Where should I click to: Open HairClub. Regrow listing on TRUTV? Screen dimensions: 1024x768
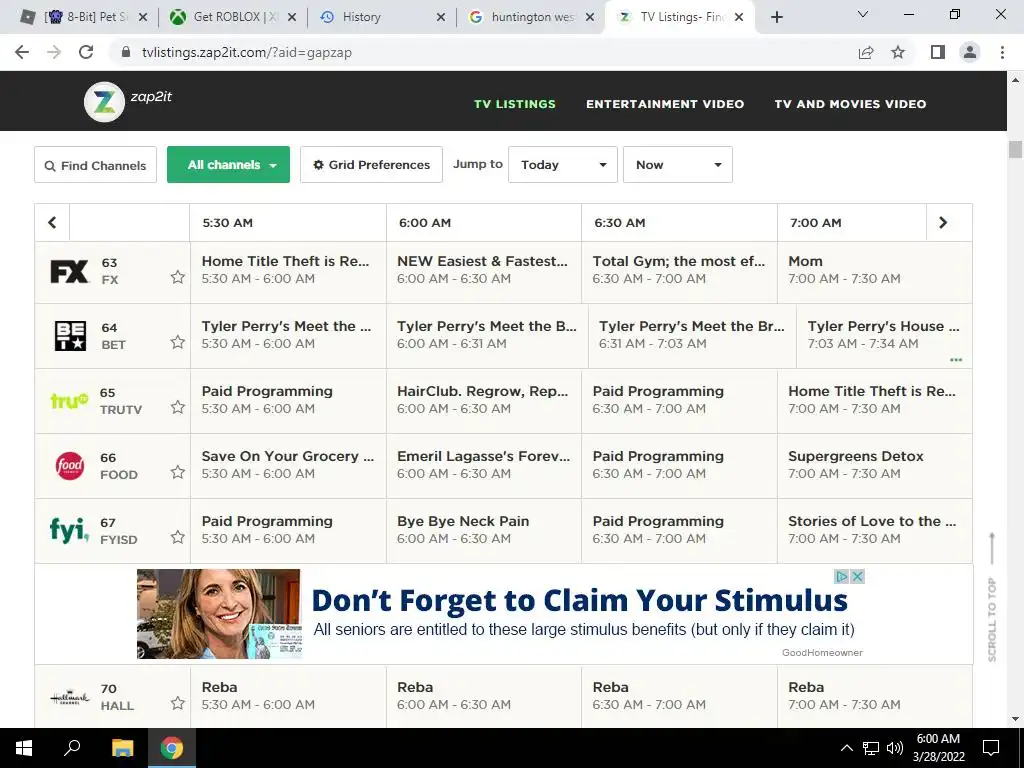(484, 400)
